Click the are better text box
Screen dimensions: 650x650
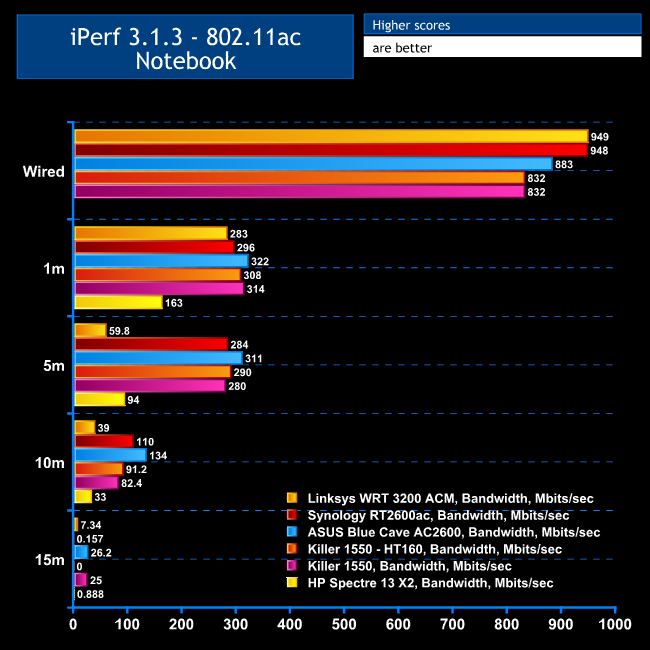tap(502, 47)
